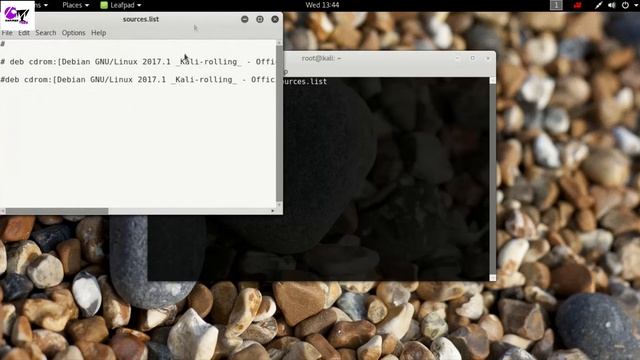The height and width of the screenshot is (360, 640).
Task: Click the '# deb cdrom' line in Leafpad
Action: [x=138, y=62]
